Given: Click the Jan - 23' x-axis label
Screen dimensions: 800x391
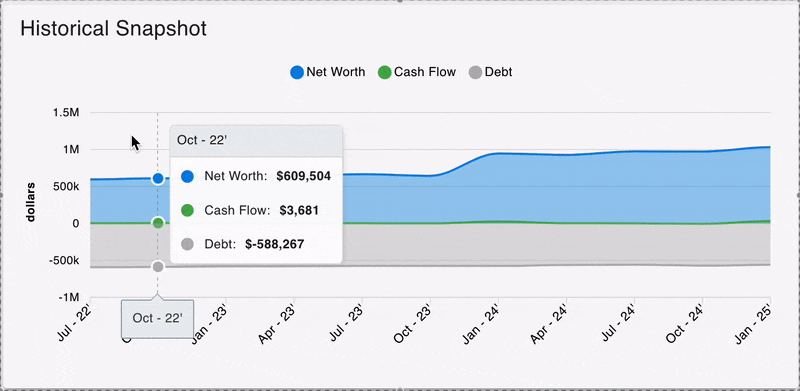Looking at the screenshot, I should 209,324.
